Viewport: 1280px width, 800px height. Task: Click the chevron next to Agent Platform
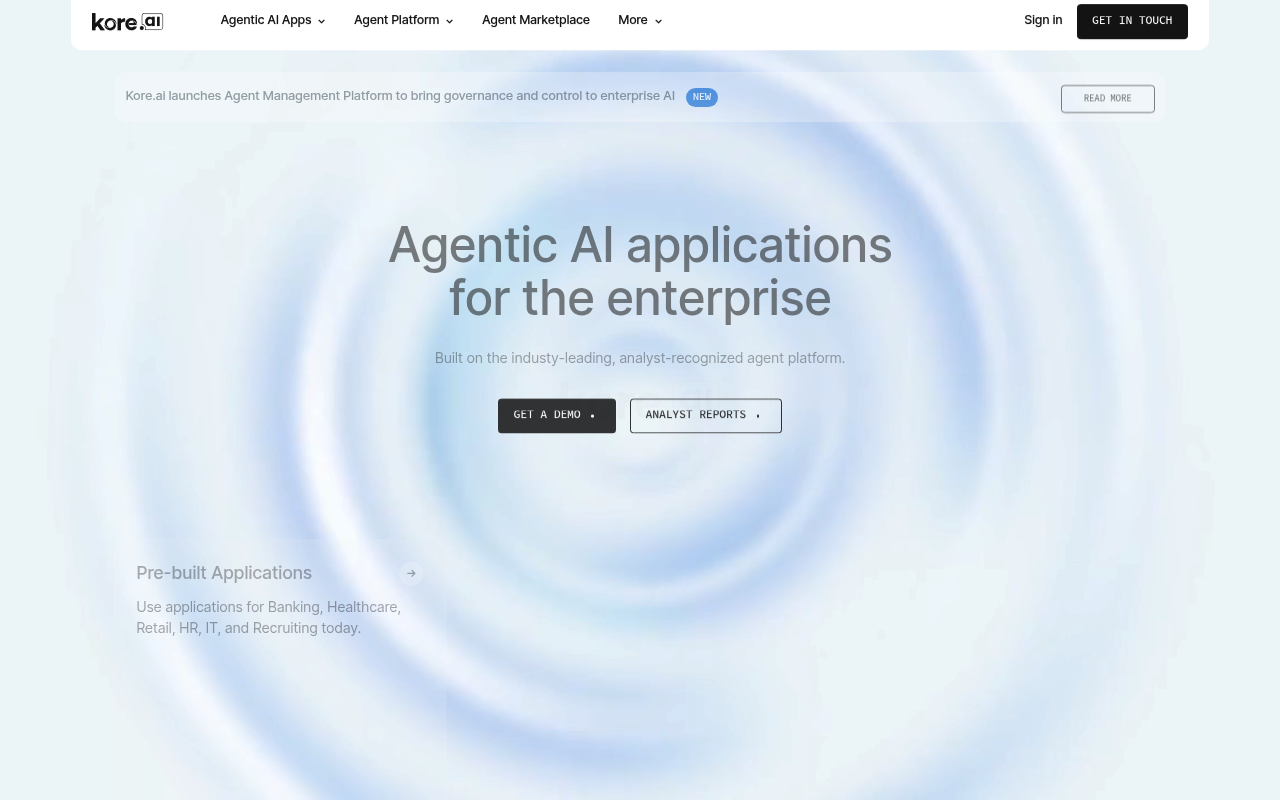449,21
